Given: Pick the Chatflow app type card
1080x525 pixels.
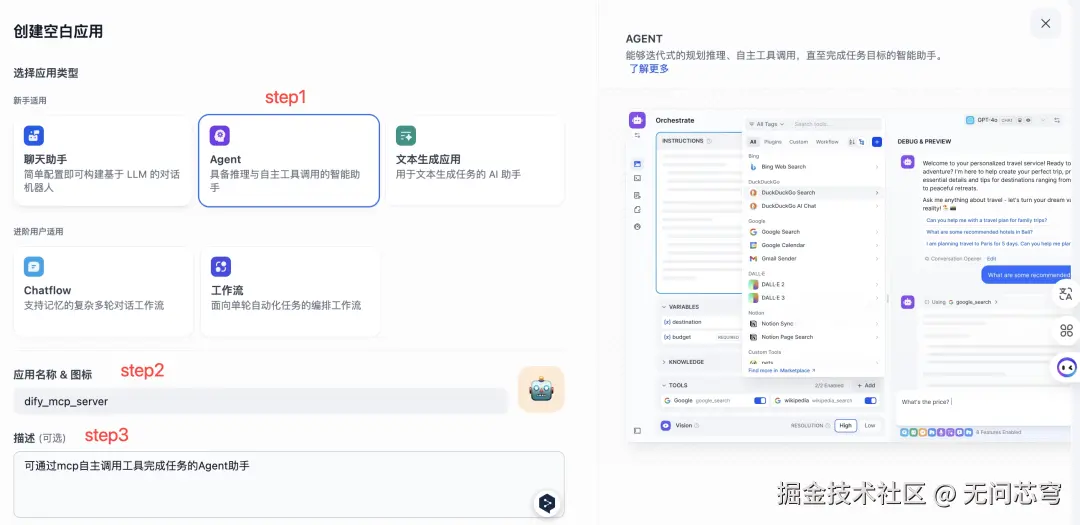Looking at the screenshot, I should pyautogui.click(x=103, y=291).
